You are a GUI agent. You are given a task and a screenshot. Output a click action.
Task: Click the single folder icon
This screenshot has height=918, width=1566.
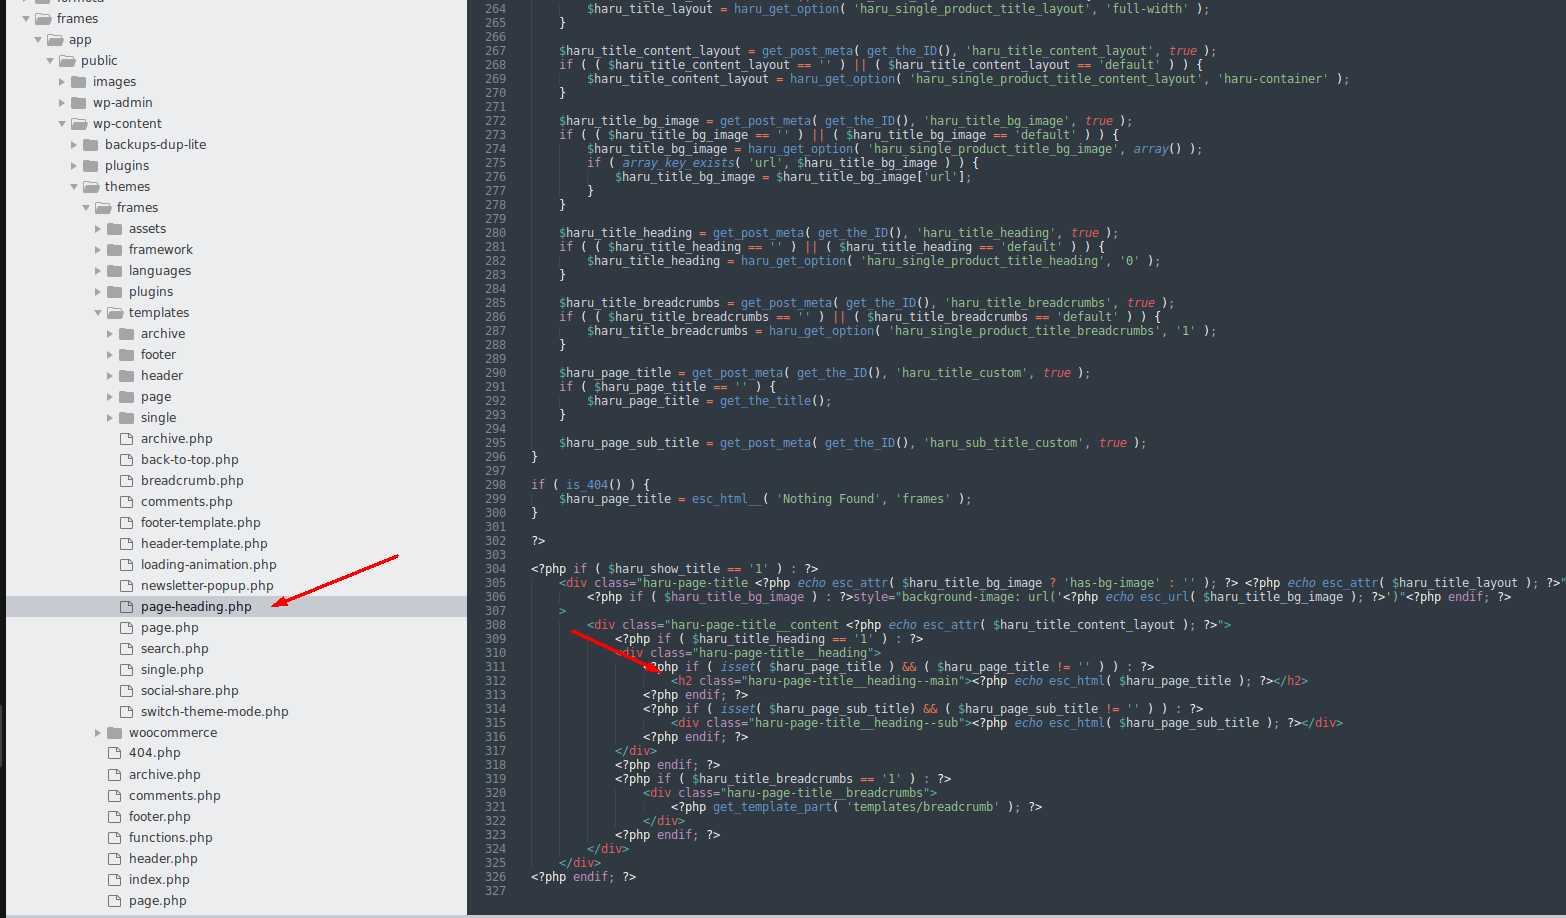click(127, 418)
